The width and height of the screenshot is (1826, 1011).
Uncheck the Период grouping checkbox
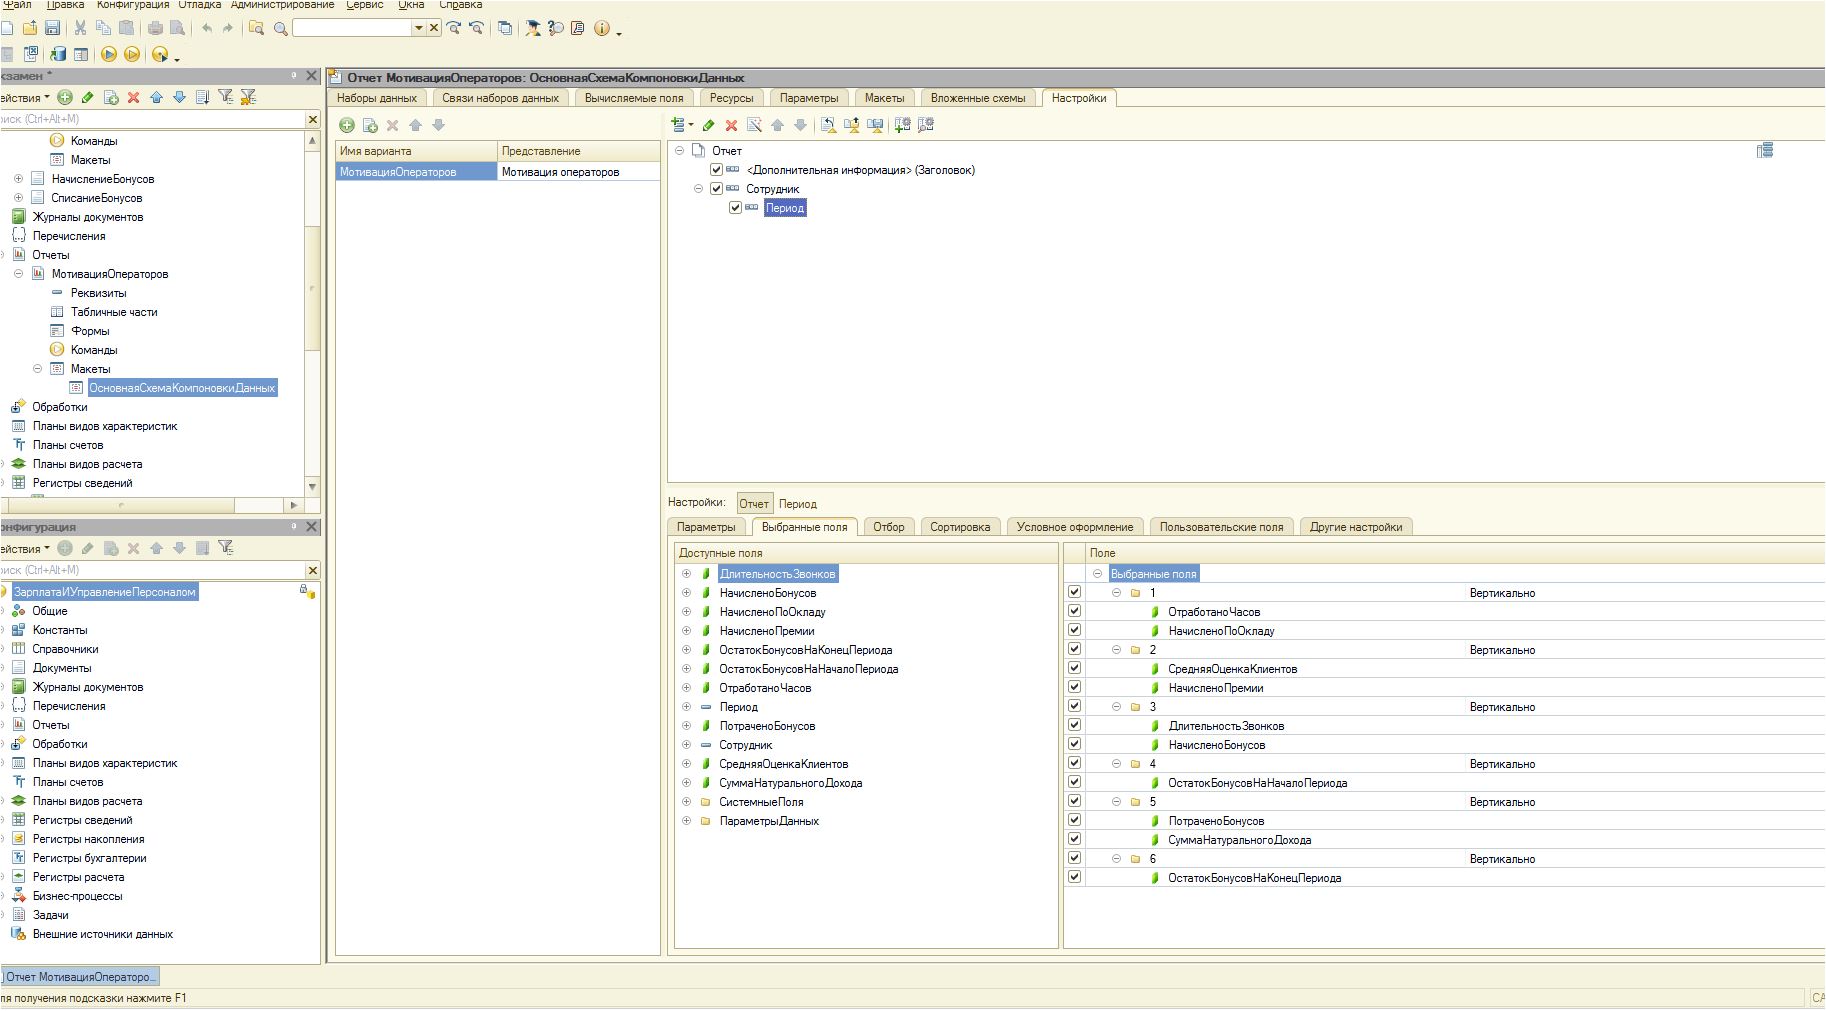(735, 208)
